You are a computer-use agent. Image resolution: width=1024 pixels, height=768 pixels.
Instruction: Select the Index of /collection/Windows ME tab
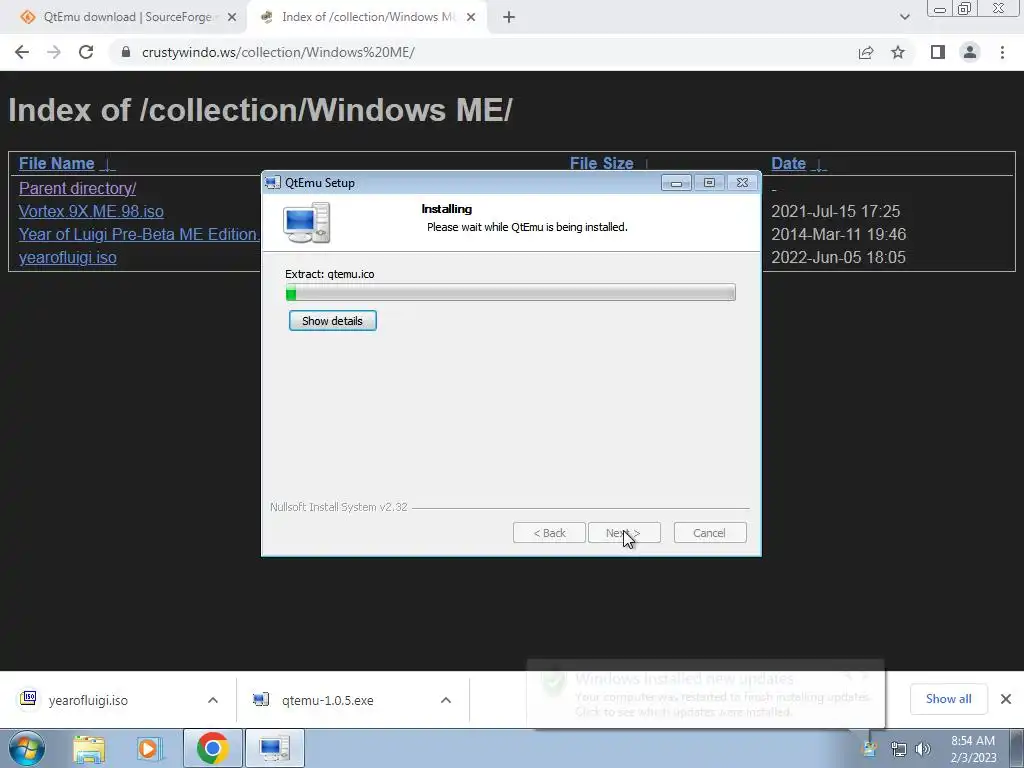pyautogui.click(x=366, y=18)
